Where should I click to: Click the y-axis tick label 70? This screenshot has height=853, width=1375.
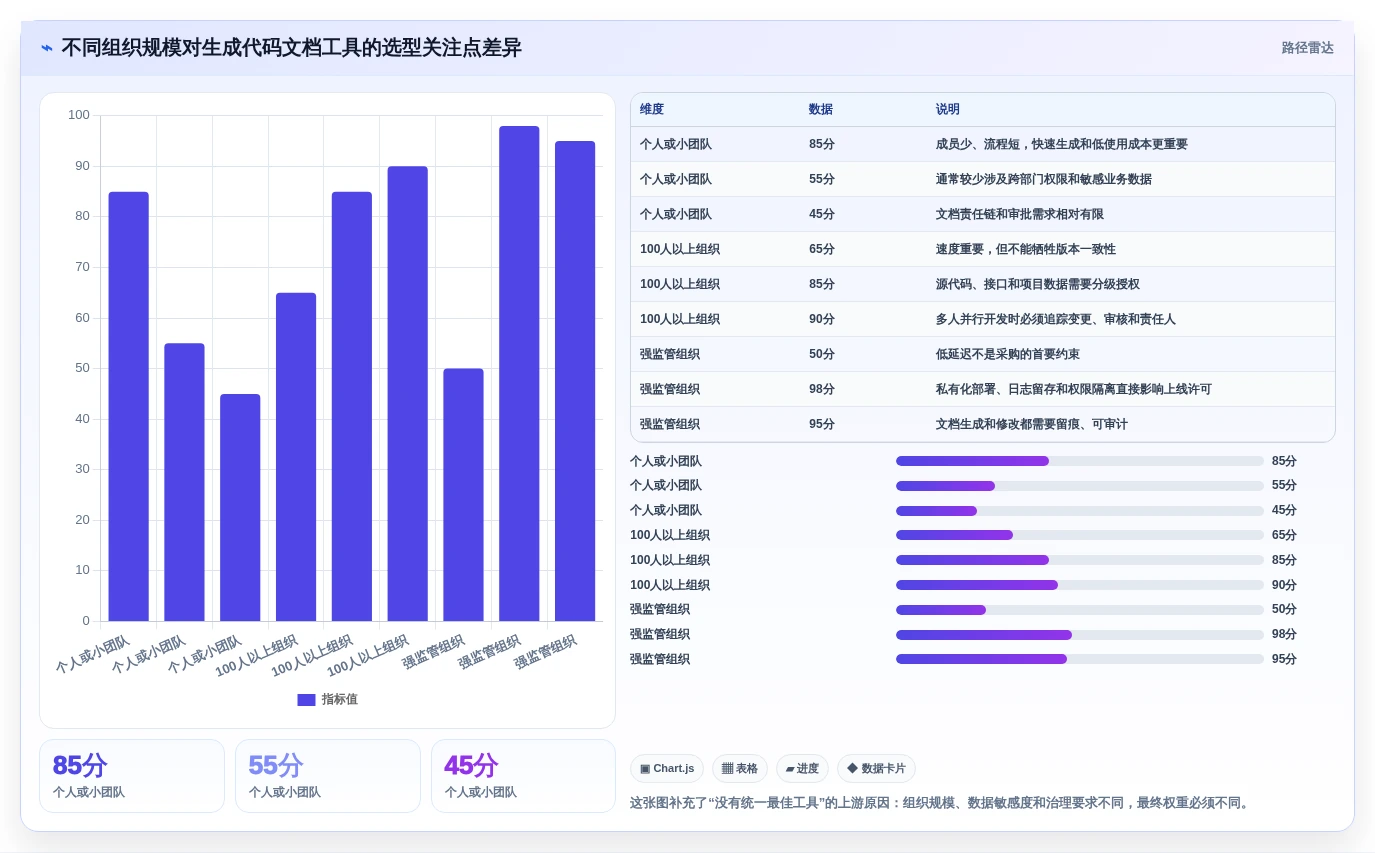(x=82, y=267)
